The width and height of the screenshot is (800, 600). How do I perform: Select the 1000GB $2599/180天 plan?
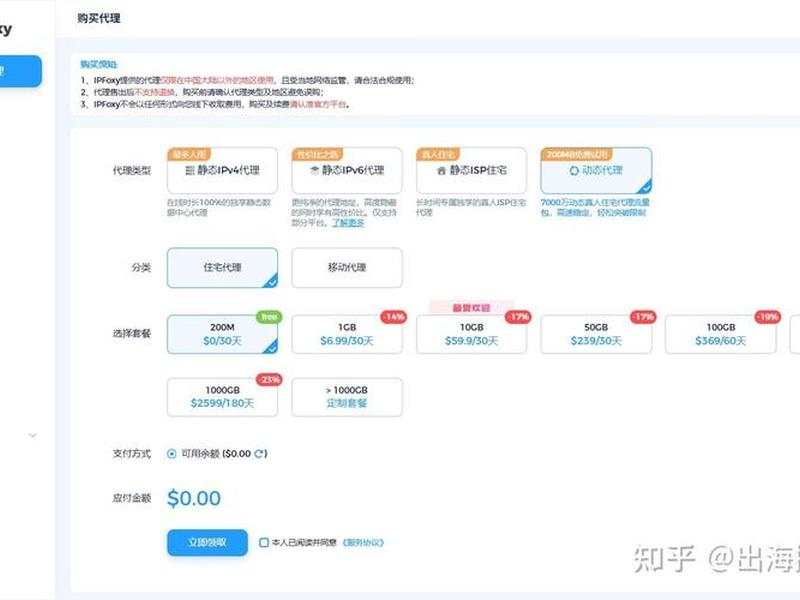(222, 397)
